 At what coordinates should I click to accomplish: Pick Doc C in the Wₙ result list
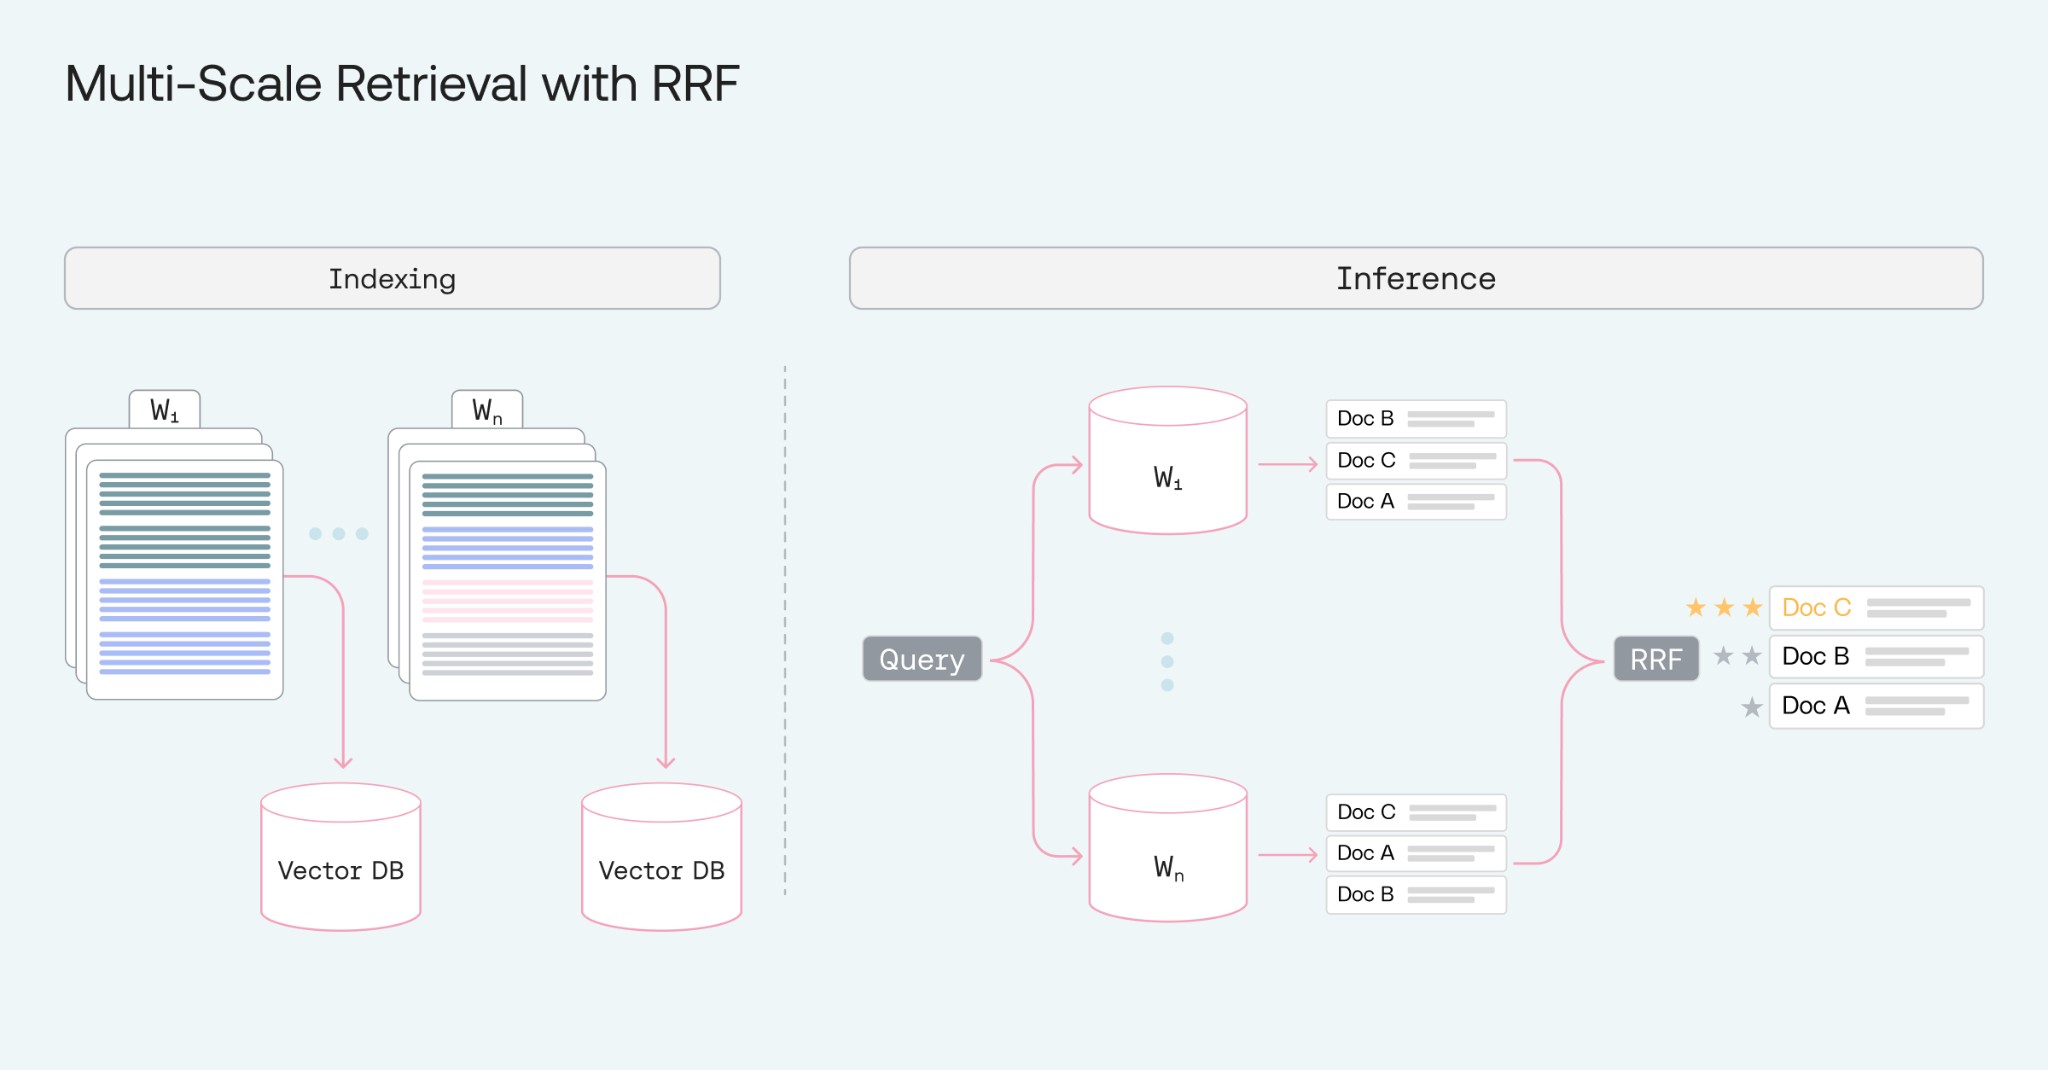click(1416, 813)
